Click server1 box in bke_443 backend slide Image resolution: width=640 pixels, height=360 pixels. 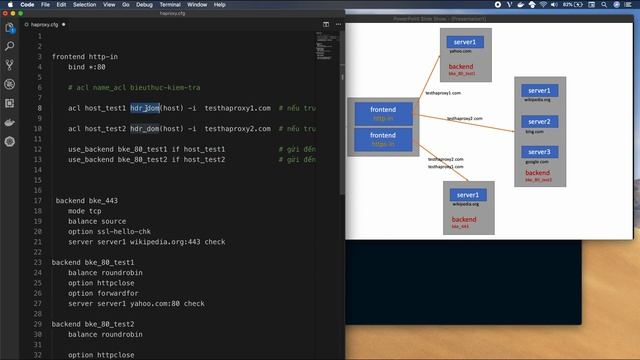[x=468, y=195]
